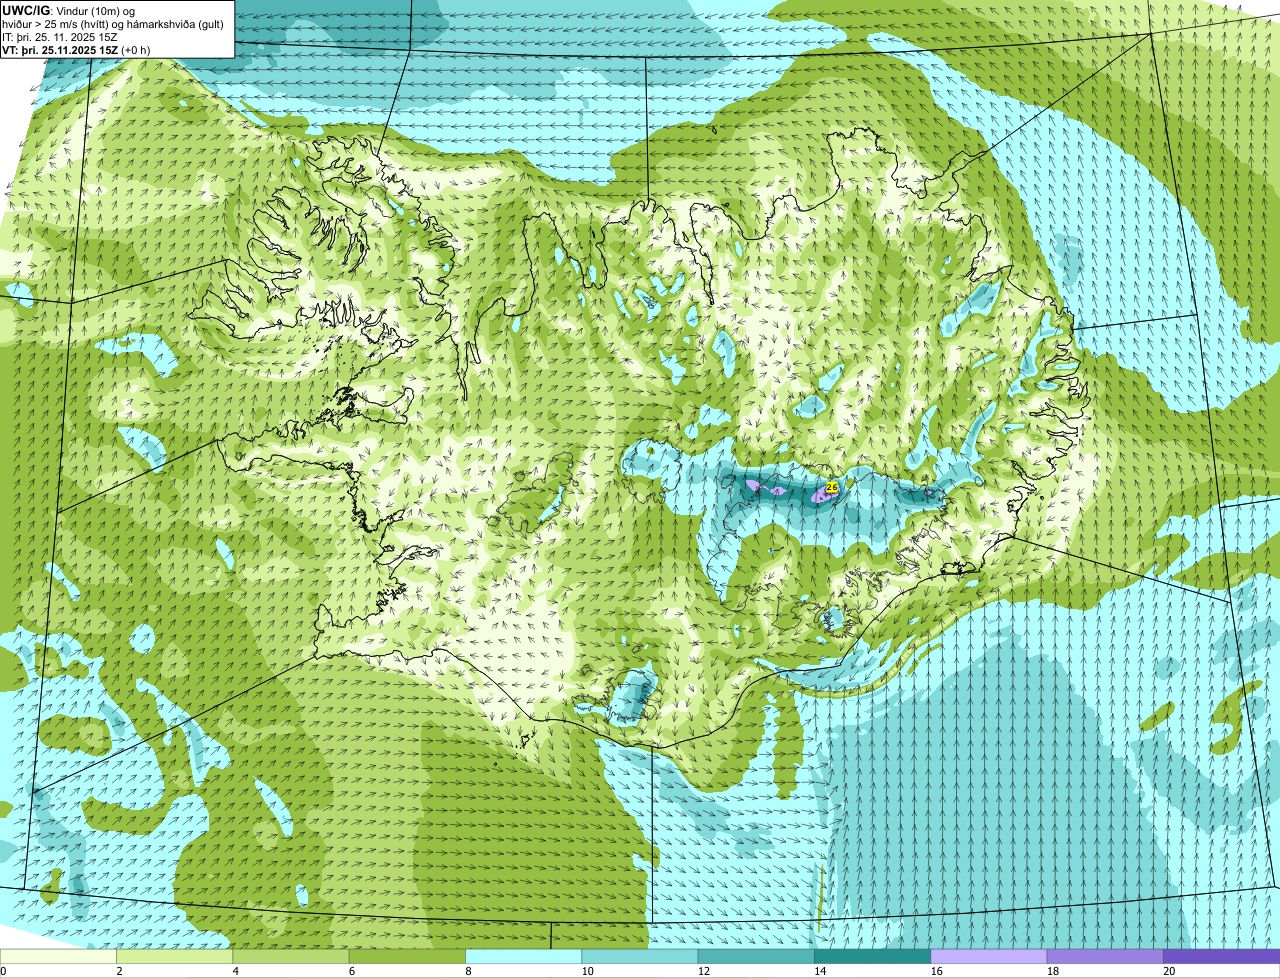1280x978 pixels.
Task: Click the 'VT: þri. 25.11.2025 15Z (+0 h)' line
Action: 77,49
